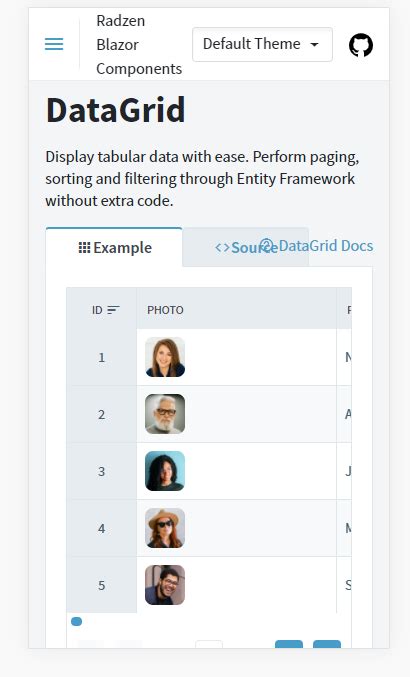Click photo of woman with hat, row 4
Image resolution: width=410 pixels, height=677 pixels.
tap(165, 528)
